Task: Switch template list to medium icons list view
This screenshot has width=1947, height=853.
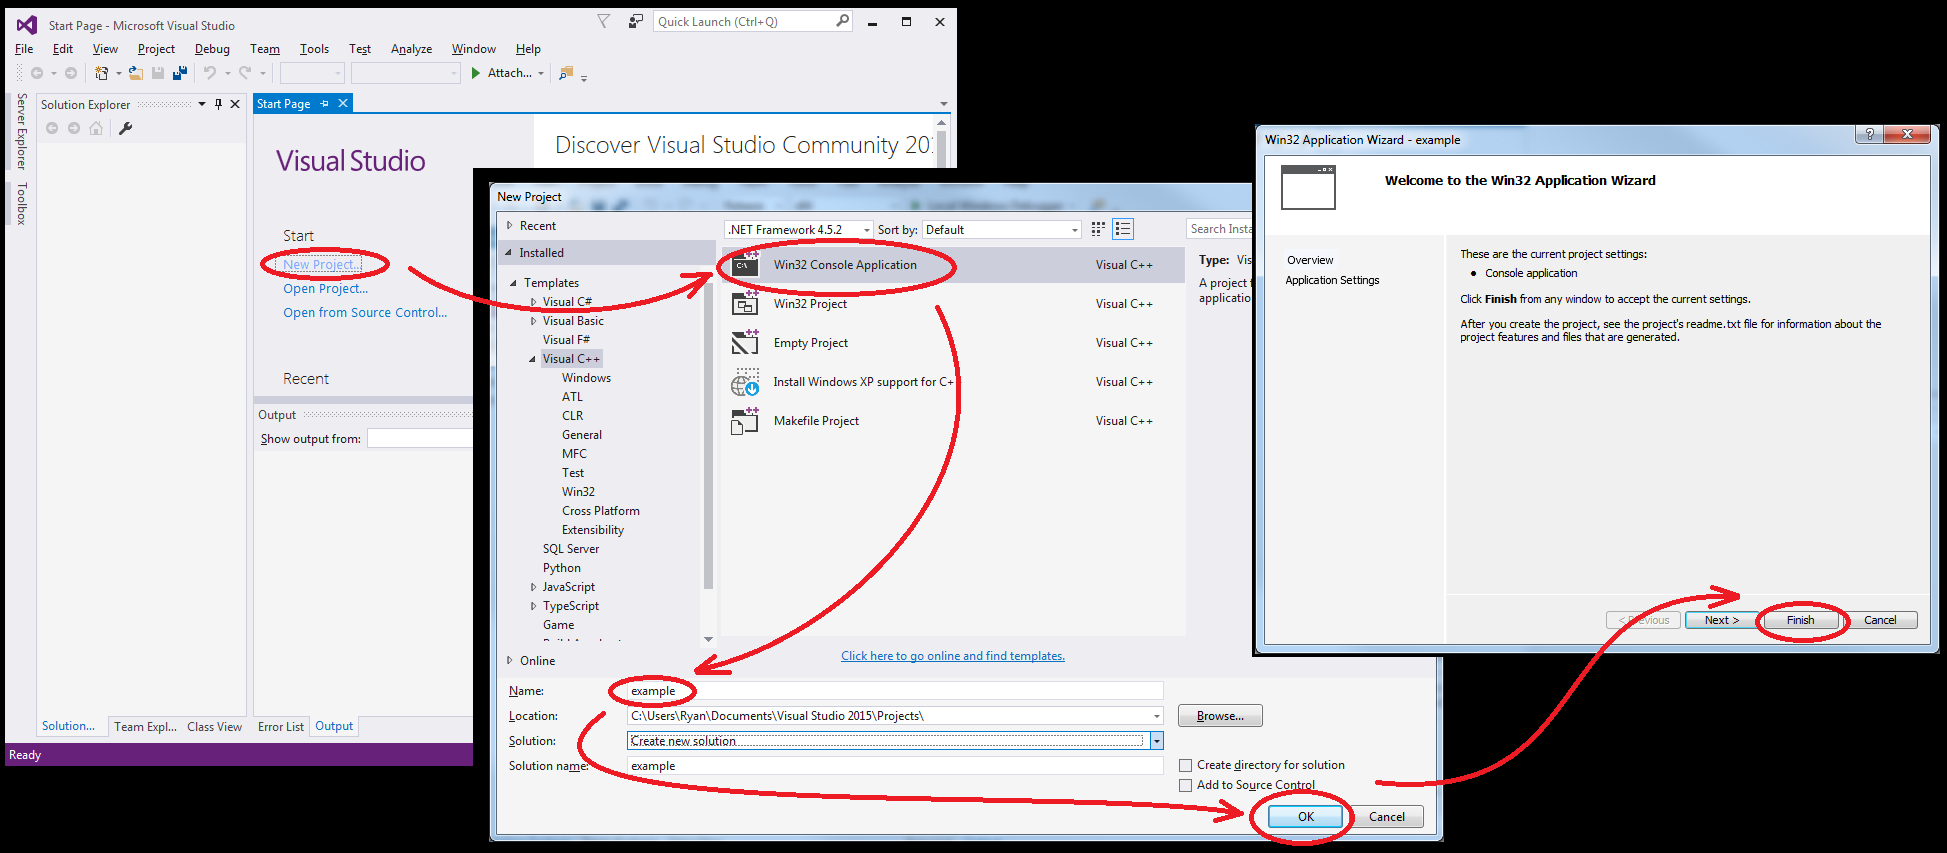Action: (x=1123, y=229)
